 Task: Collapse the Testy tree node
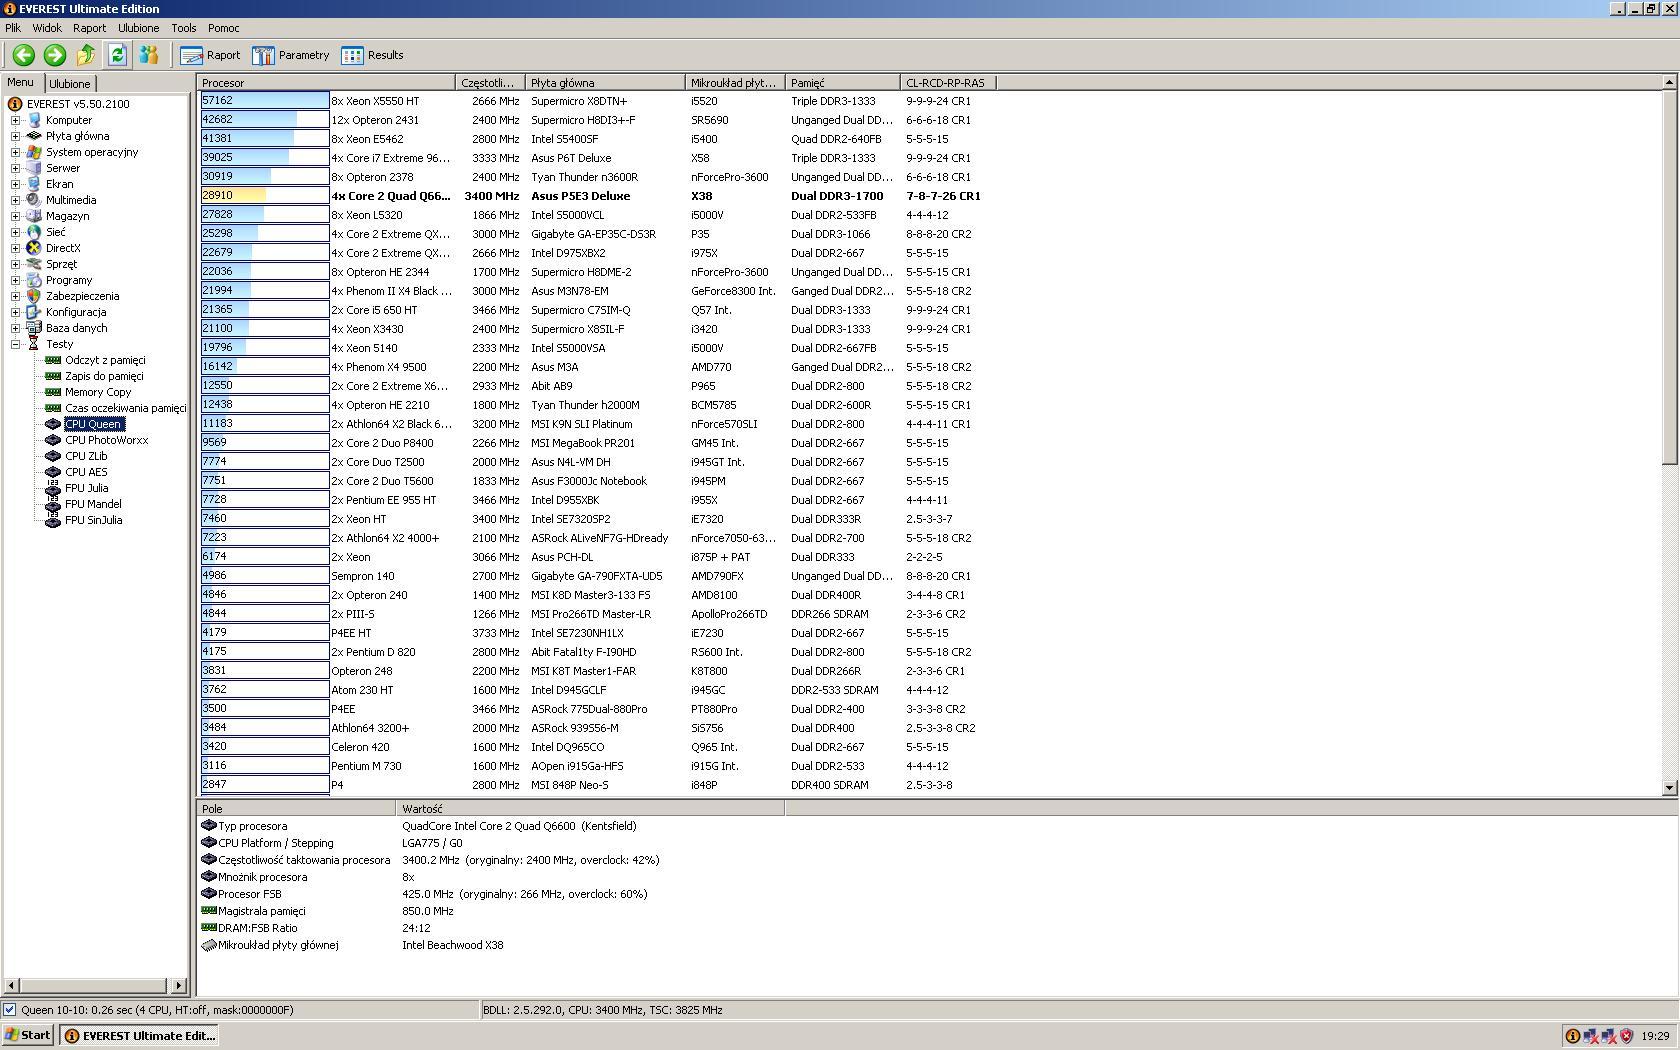click(16, 344)
